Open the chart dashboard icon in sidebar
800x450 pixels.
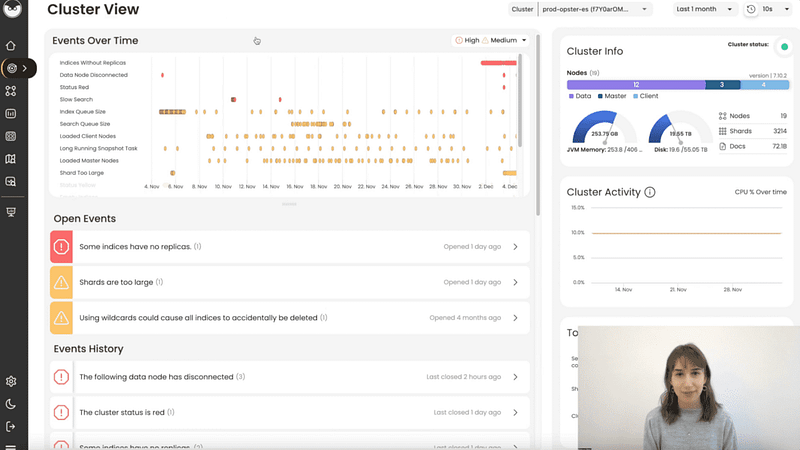pos(11,114)
